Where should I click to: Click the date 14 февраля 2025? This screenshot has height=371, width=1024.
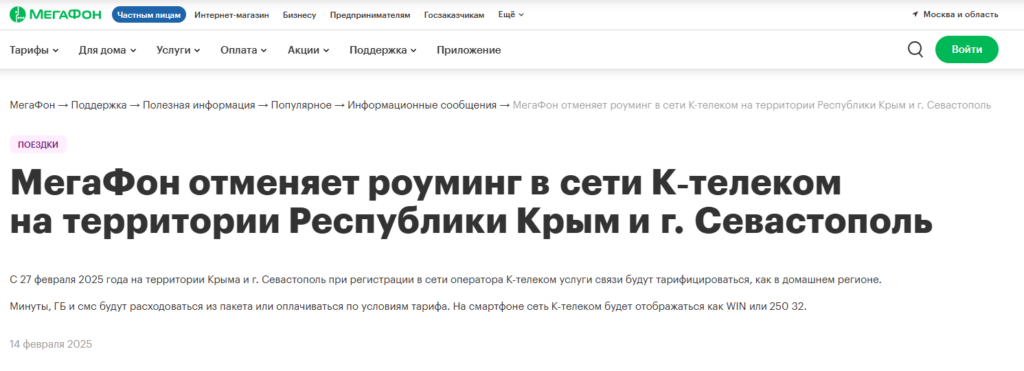click(51, 344)
